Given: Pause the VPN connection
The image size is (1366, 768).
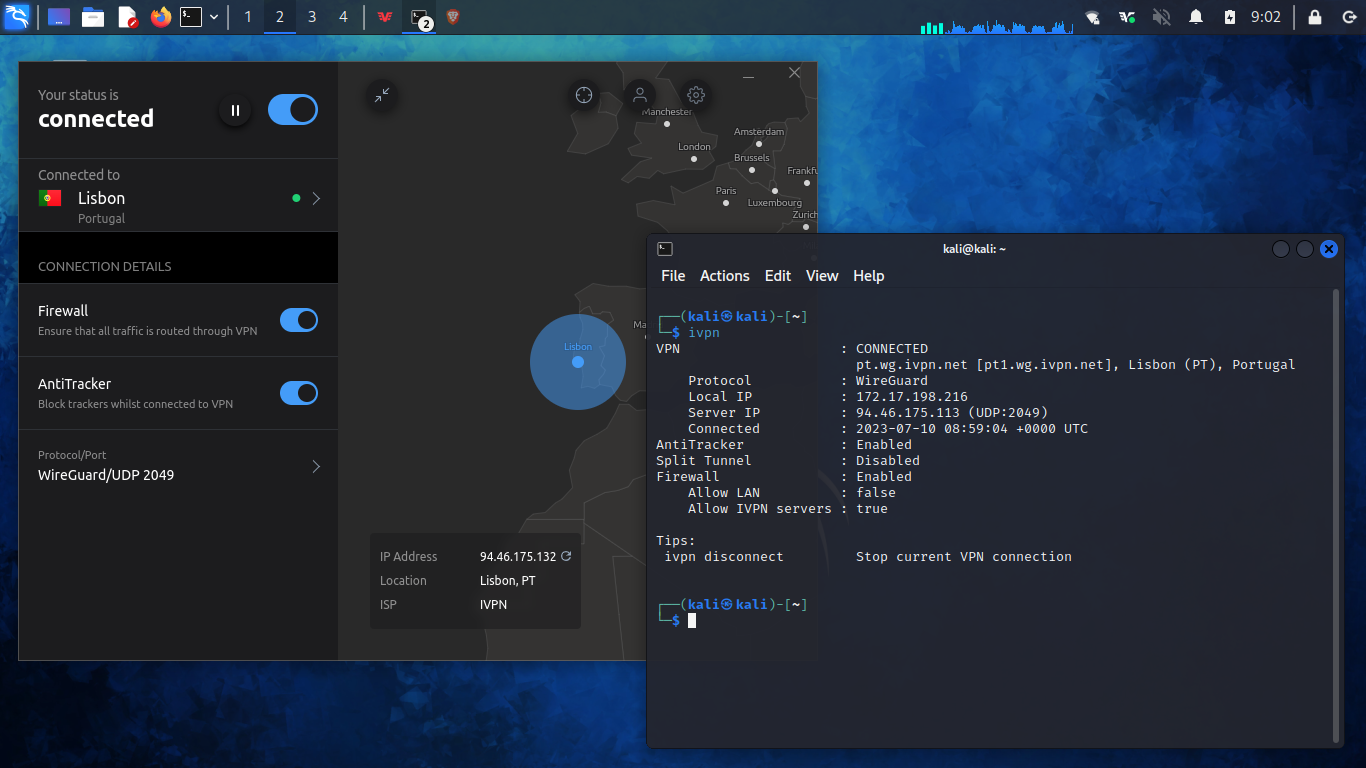Looking at the screenshot, I should pyautogui.click(x=235, y=110).
